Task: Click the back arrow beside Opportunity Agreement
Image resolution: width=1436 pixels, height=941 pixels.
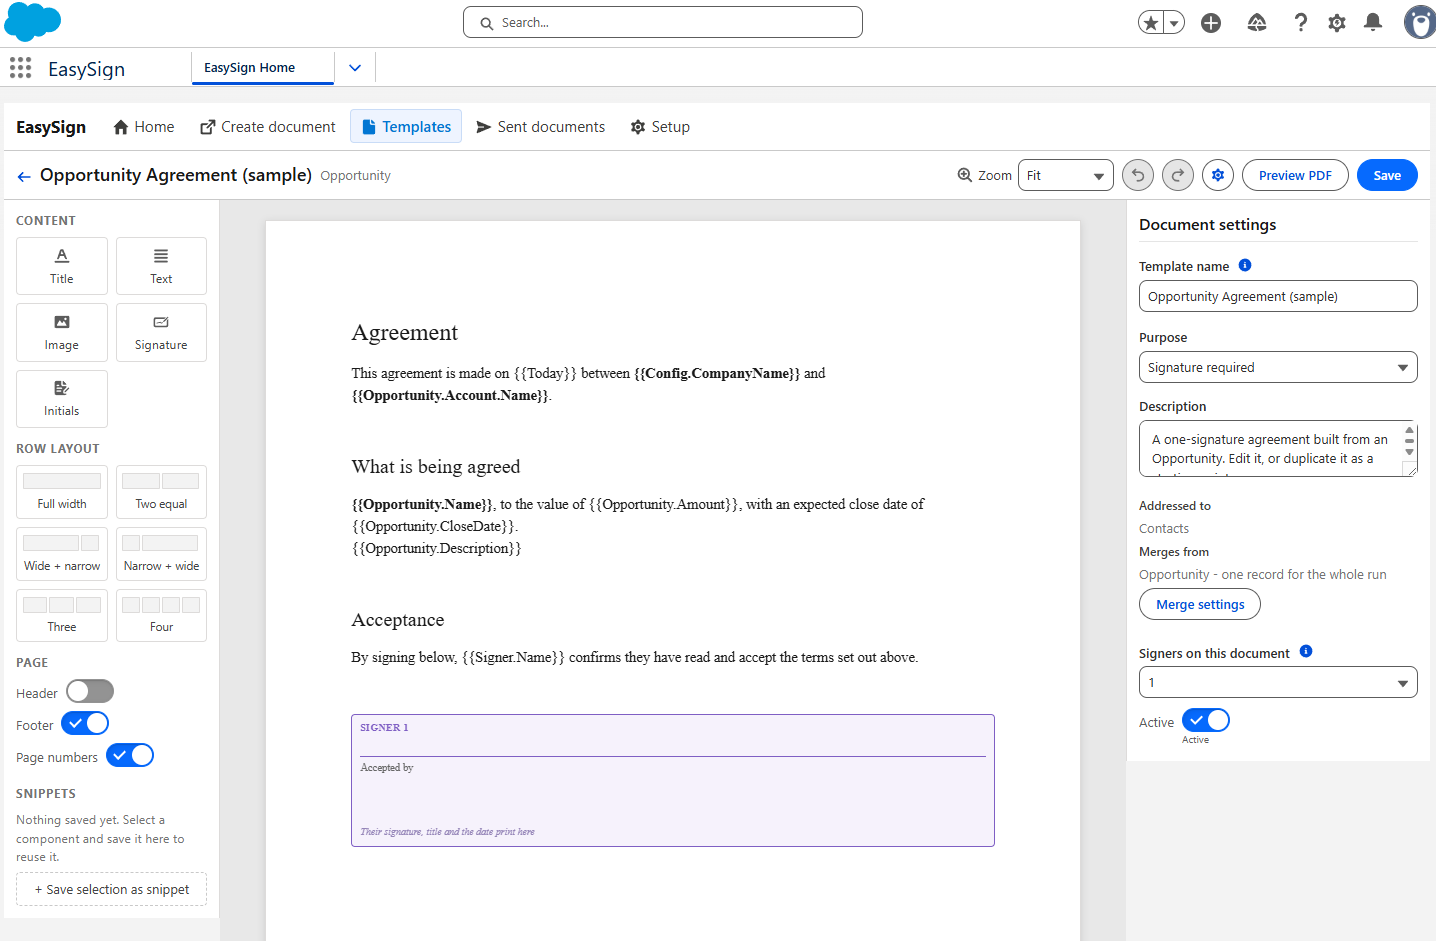Action: point(24,177)
